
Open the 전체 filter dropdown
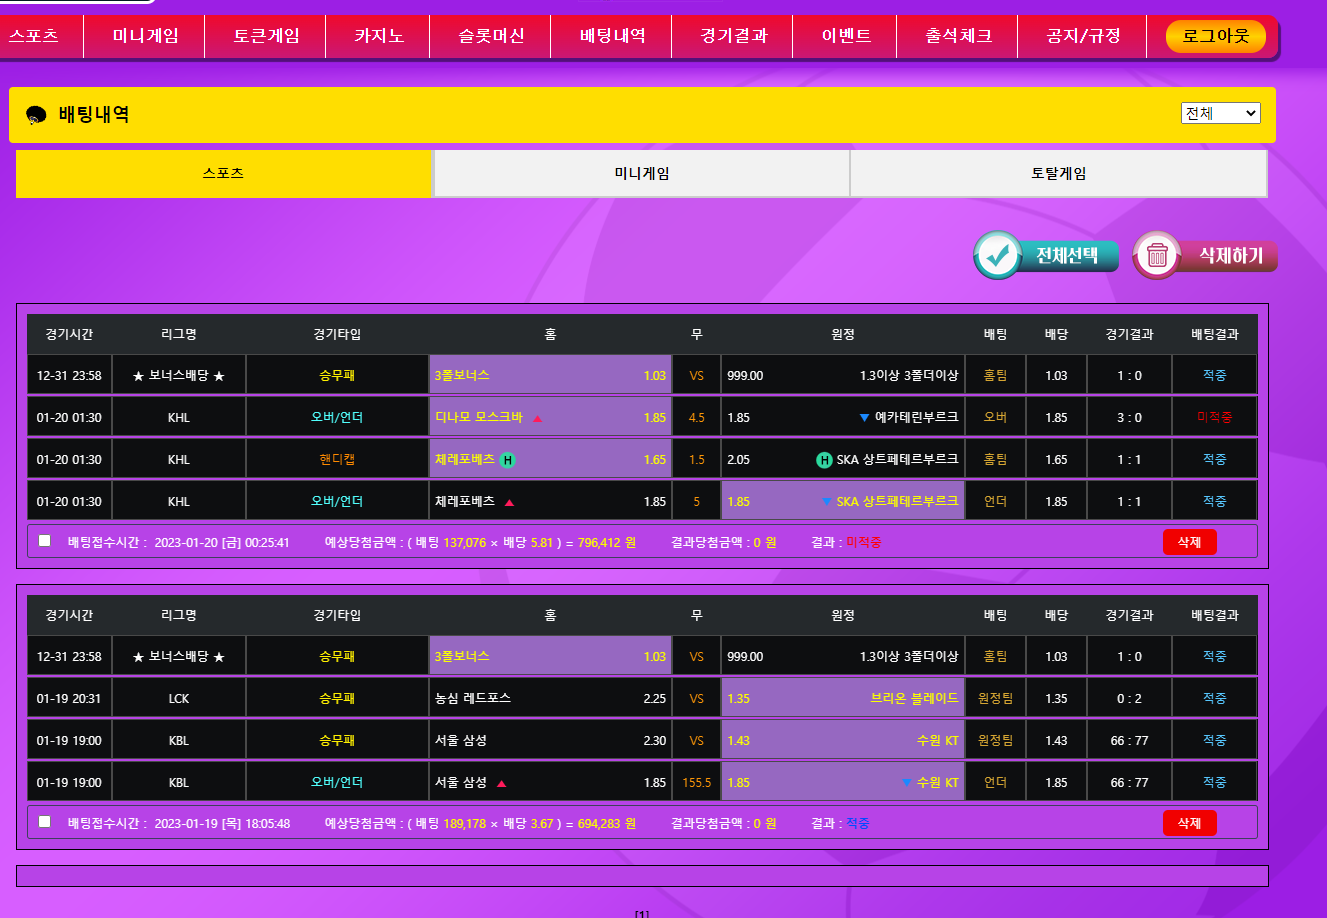point(1220,113)
